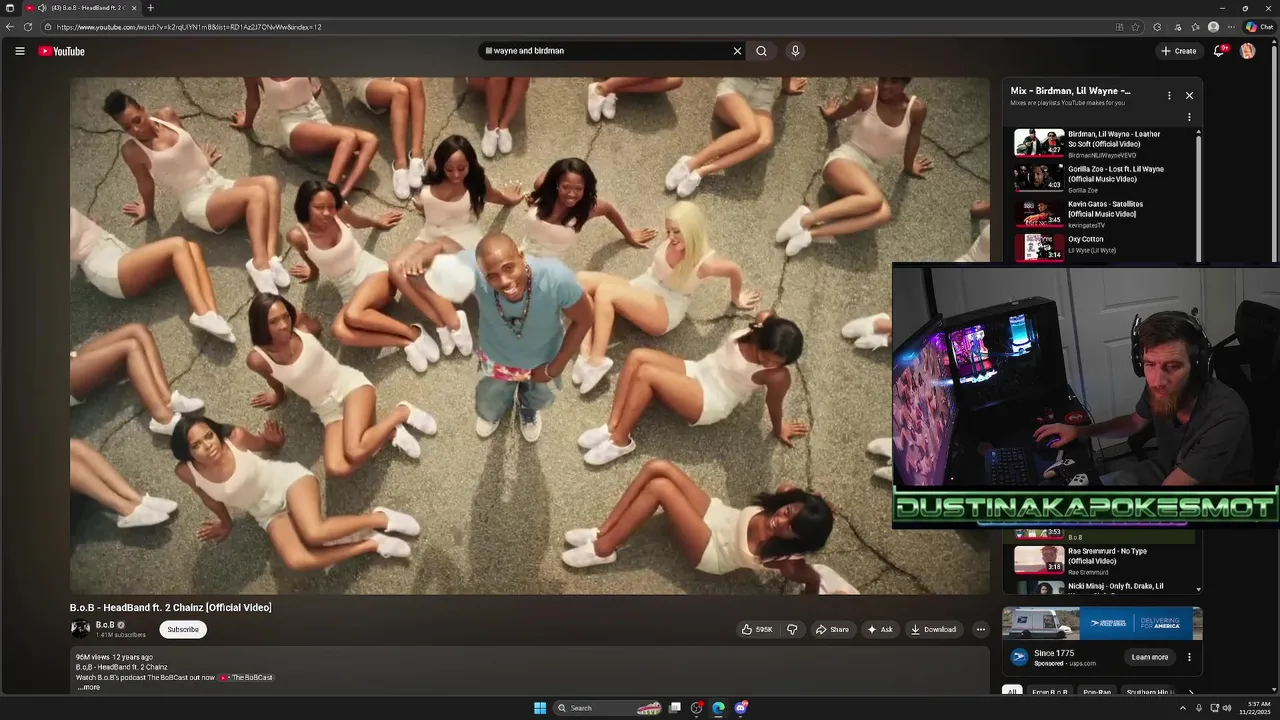The height and width of the screenshot is (720, 1280).
Task: Select the All filter chip
Action: coord(1012,692)
